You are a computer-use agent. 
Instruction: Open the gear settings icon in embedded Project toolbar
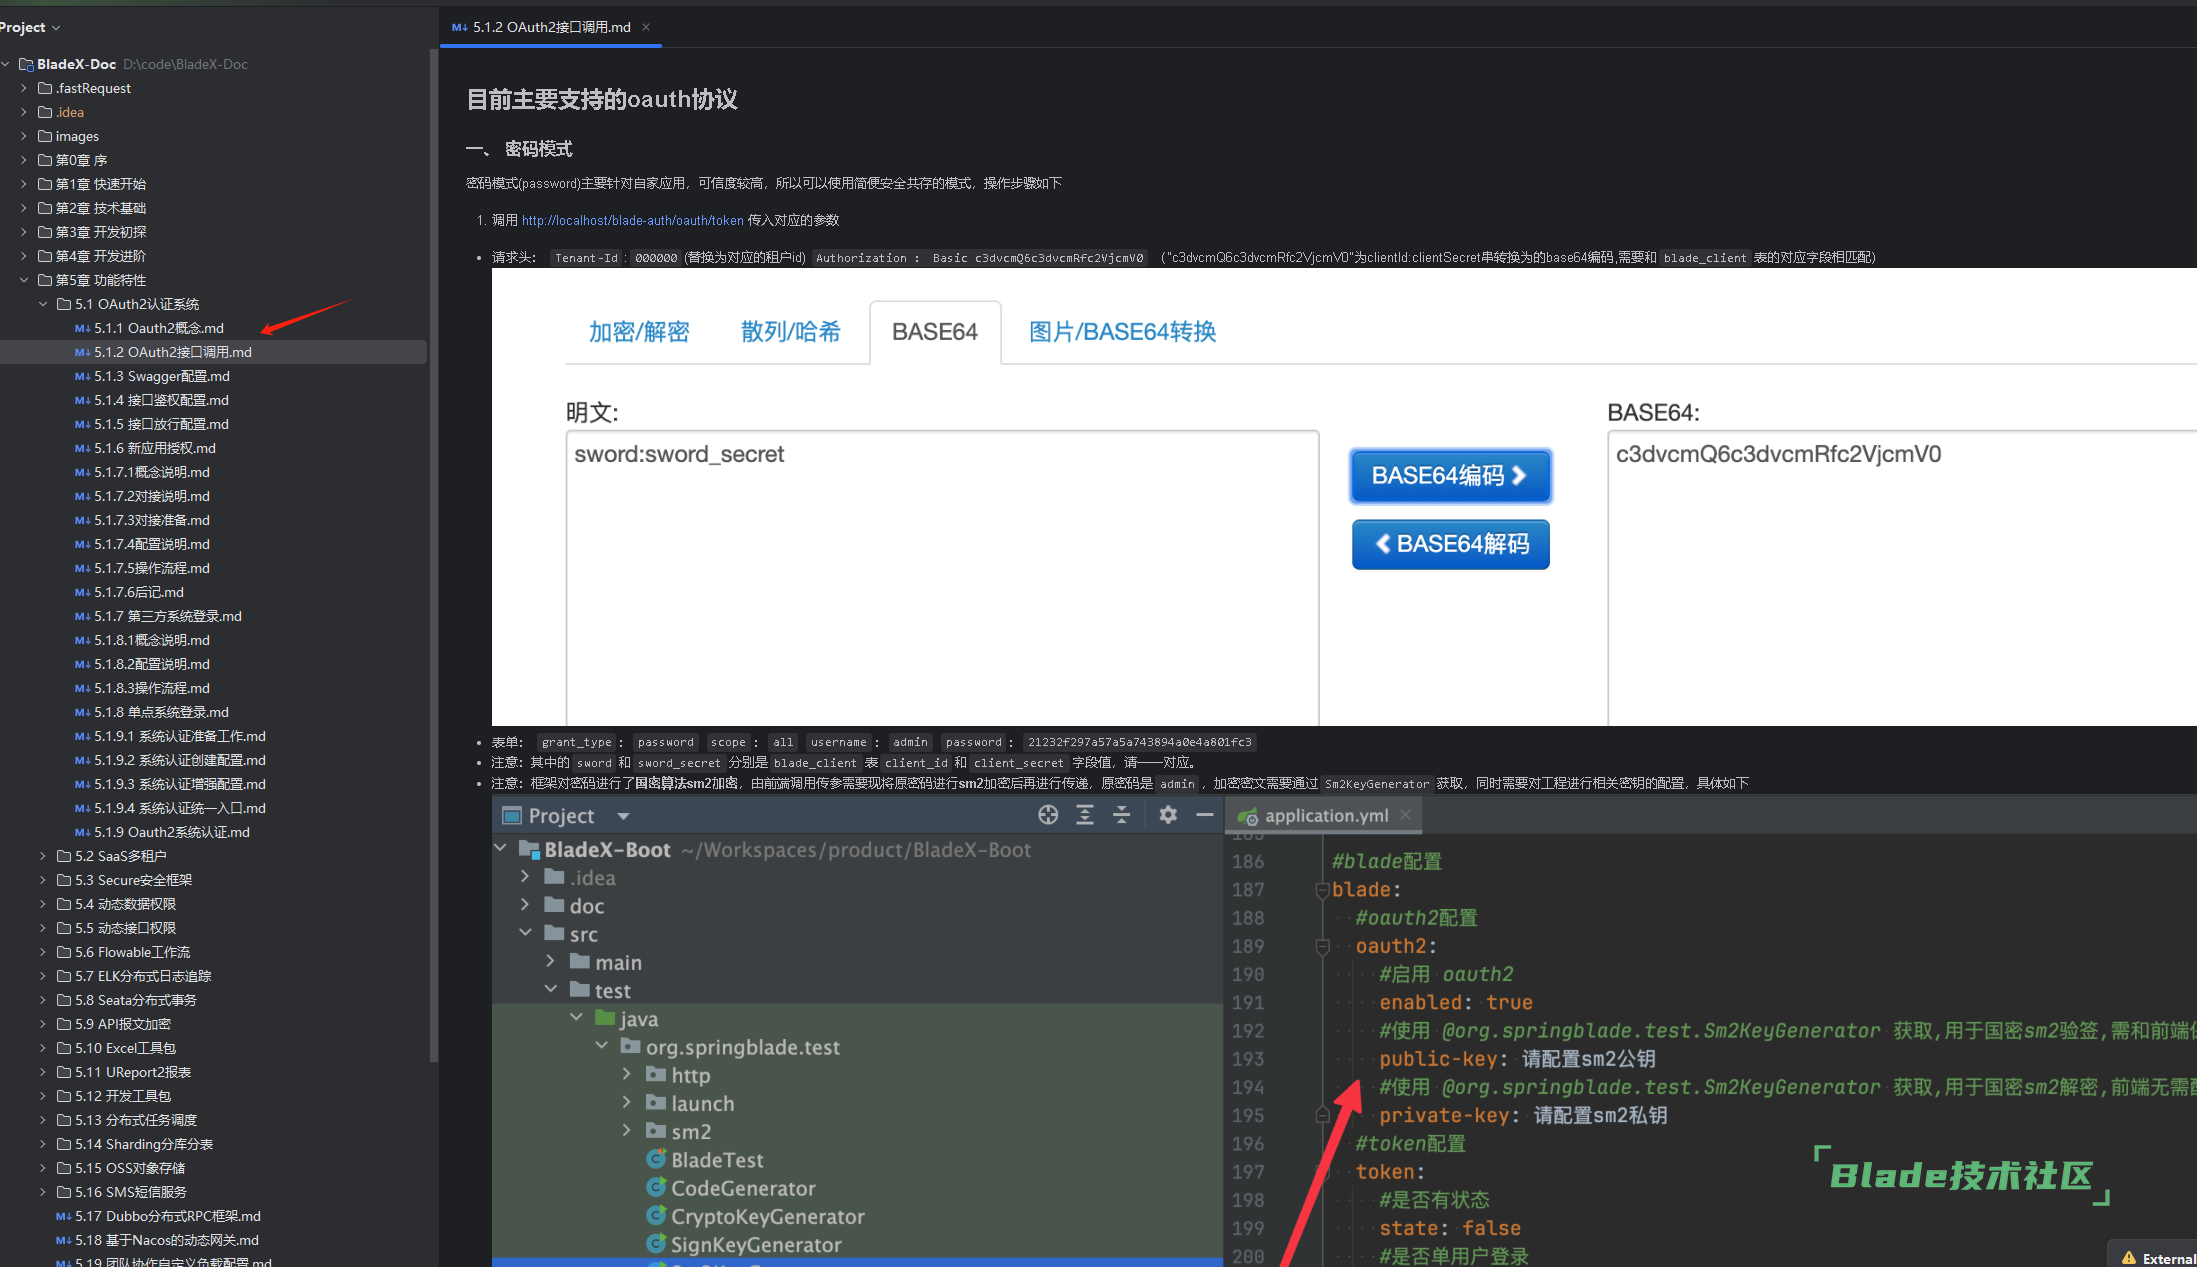(x=1168, y=815)
